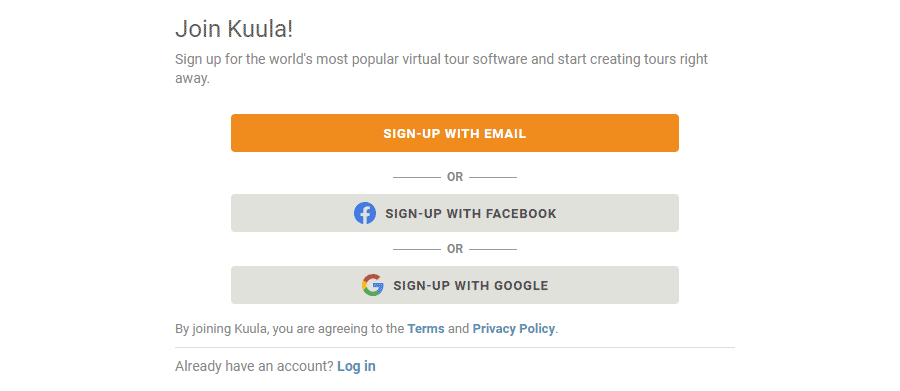Open the Terms link

point(426,329)
